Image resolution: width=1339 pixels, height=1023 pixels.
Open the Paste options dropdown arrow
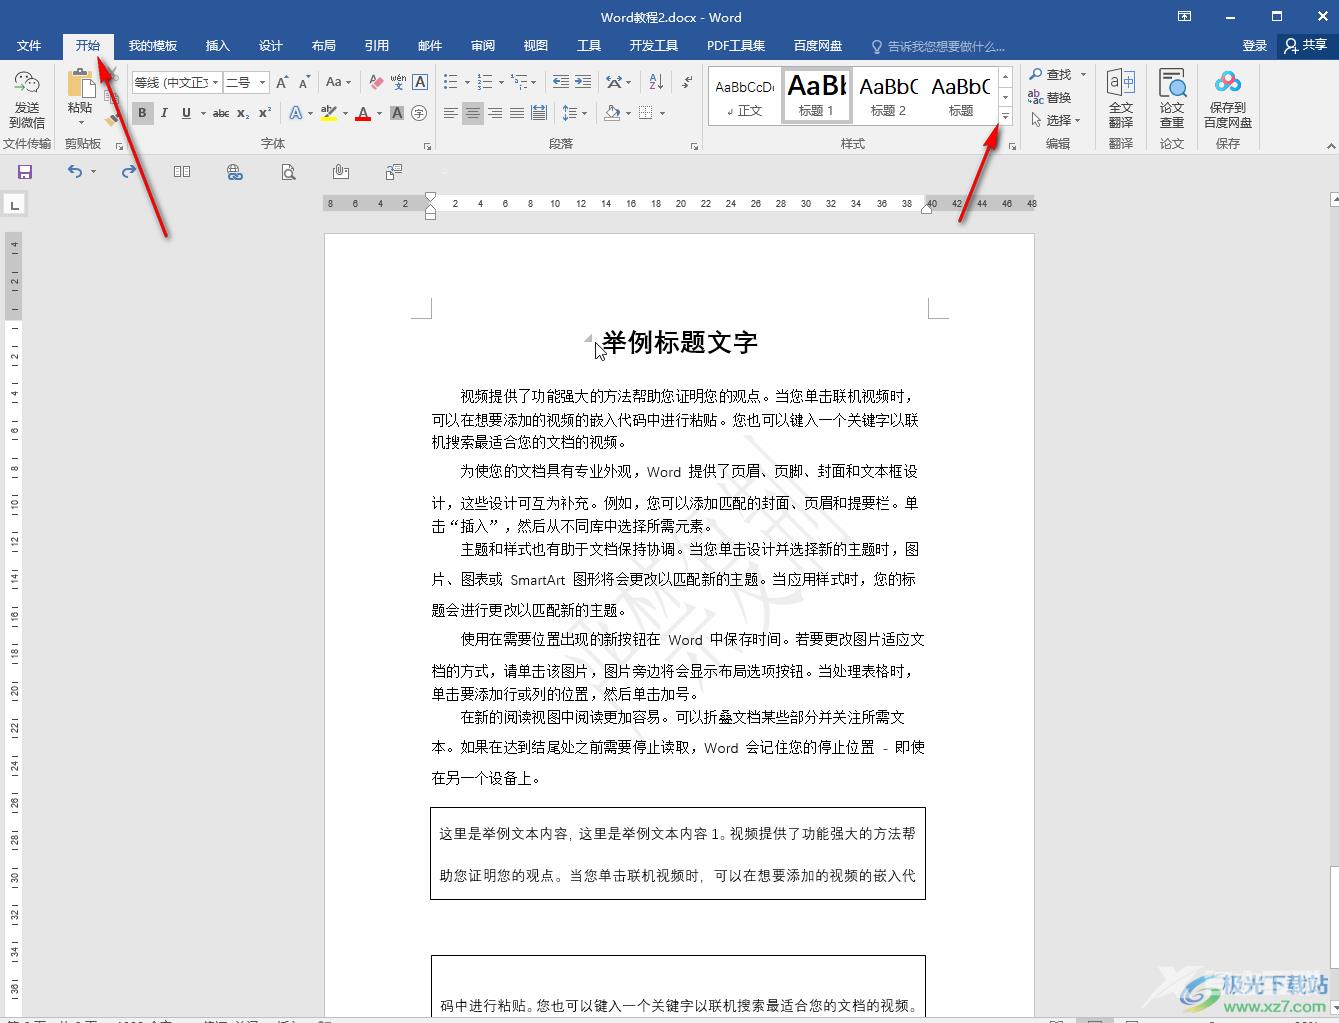click(80, 123)
